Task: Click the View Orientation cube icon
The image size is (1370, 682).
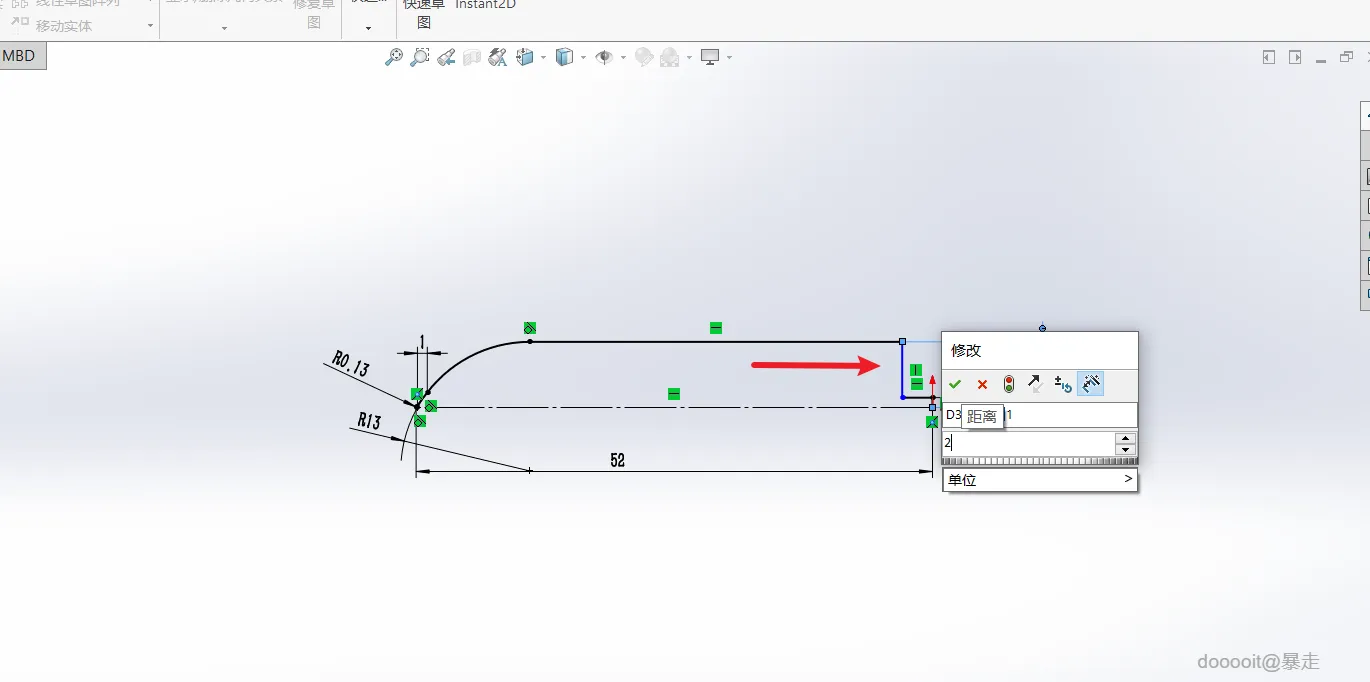Action: (525, 57)
